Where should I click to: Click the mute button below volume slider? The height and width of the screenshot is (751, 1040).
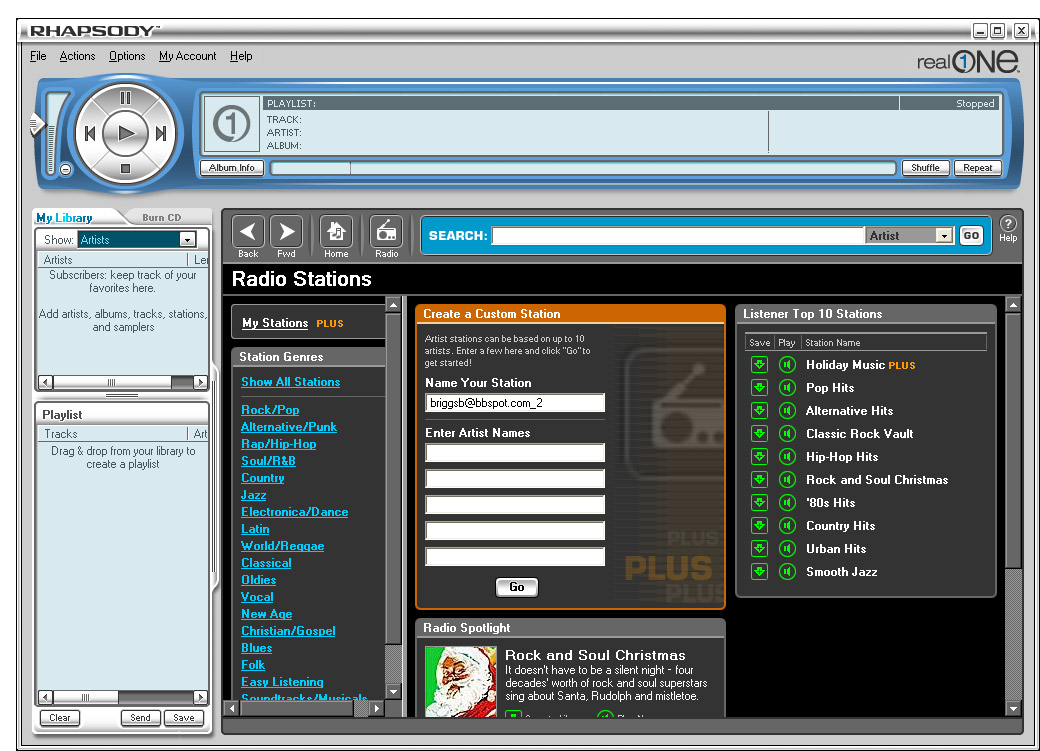(66, 169)
